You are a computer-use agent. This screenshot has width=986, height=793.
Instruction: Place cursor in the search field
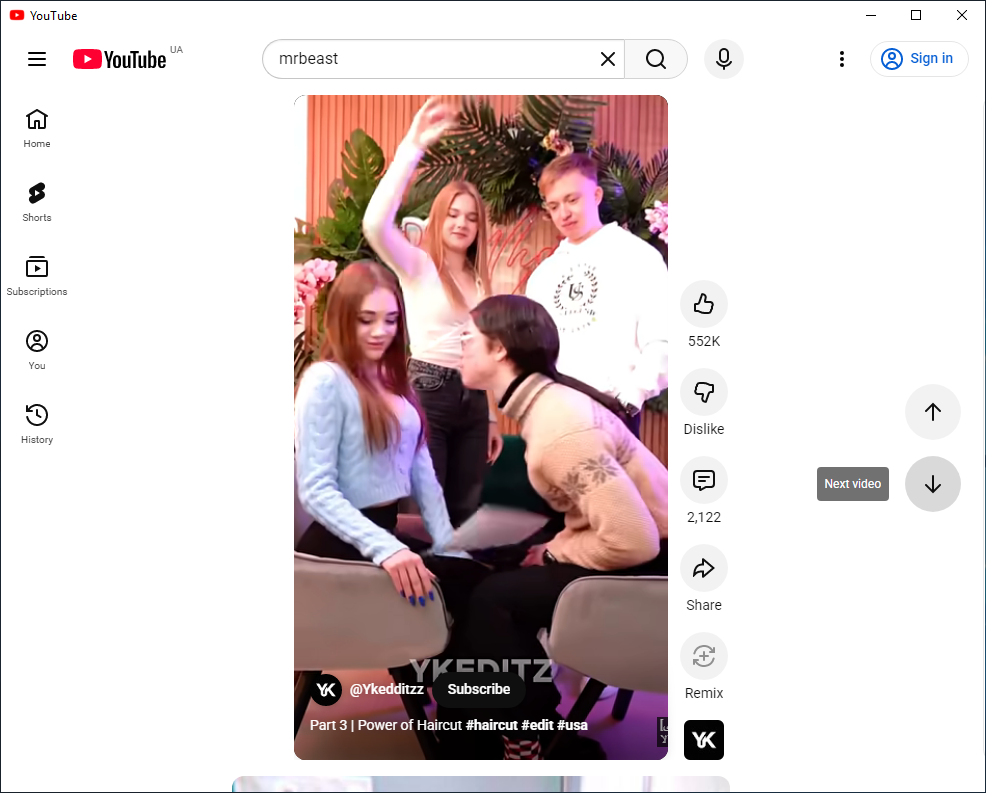(430, 59)
